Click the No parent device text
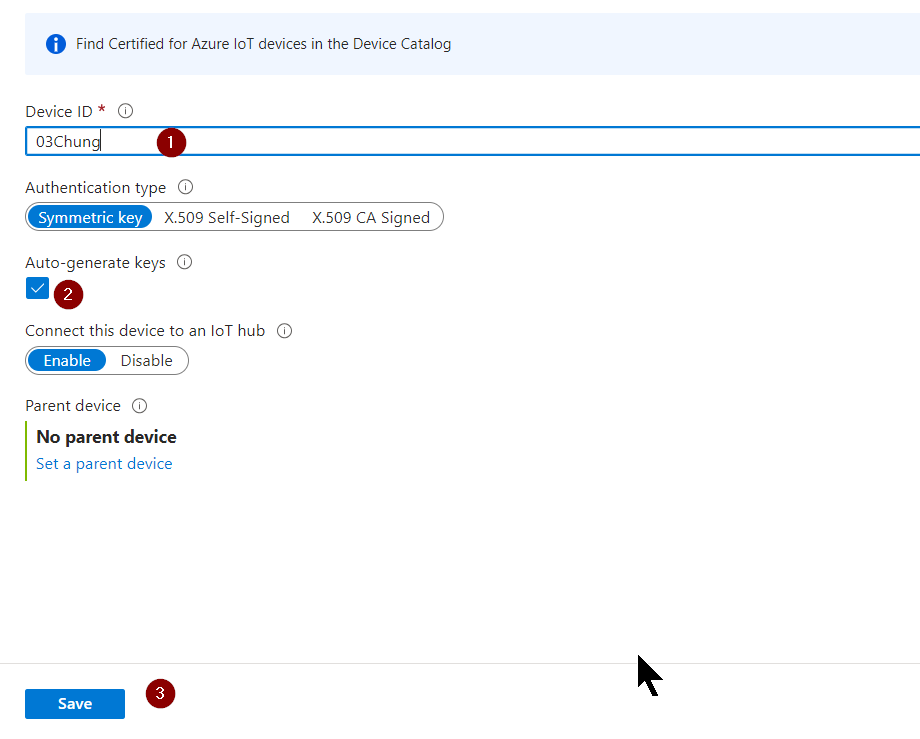The height and width of the screenshot is (739, 920). pos(106,437)
